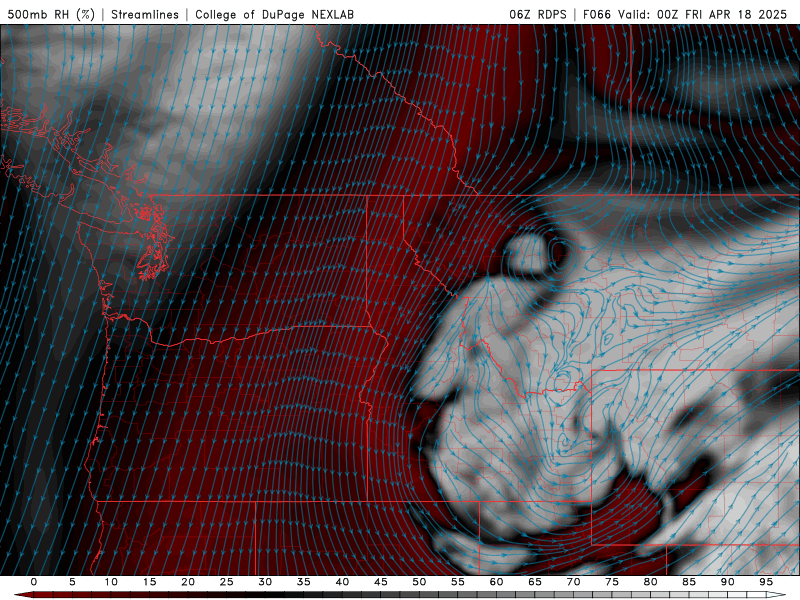Click the "500mb RH (%)" title text
The height and width of the screenshot is (600, 800).
click(x=51, y=14)
